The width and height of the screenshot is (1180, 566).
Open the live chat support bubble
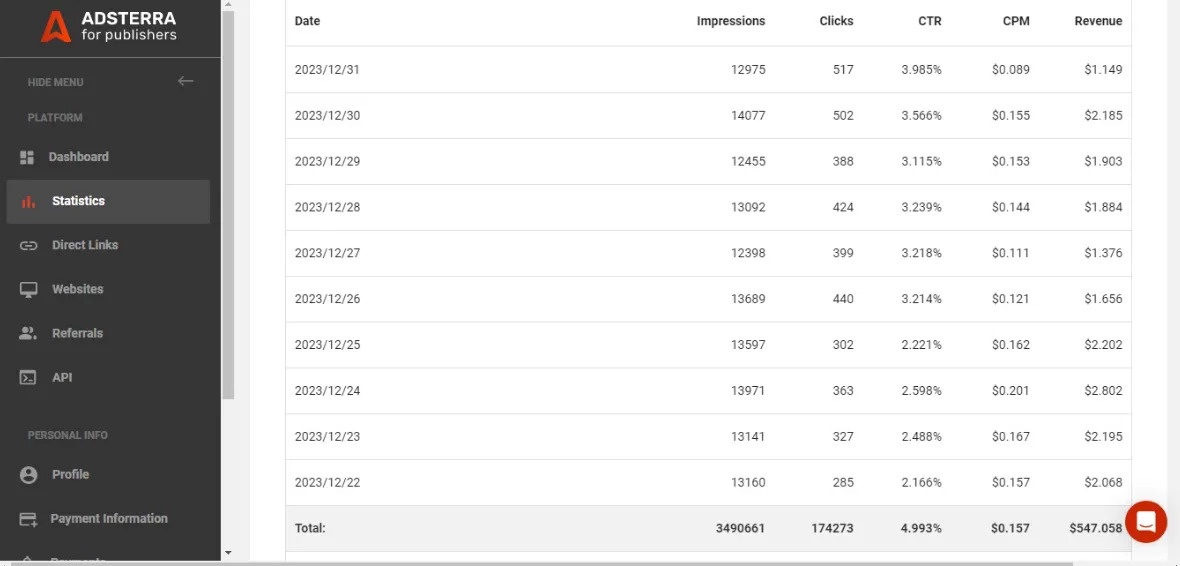(x=1146, y=521)
